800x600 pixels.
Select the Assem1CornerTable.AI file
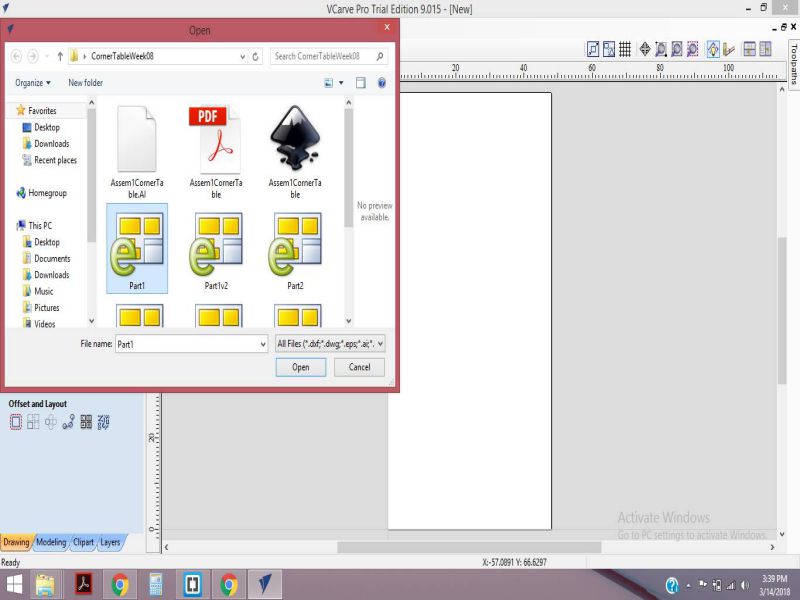pyautogui.click(x=137, y=152)
